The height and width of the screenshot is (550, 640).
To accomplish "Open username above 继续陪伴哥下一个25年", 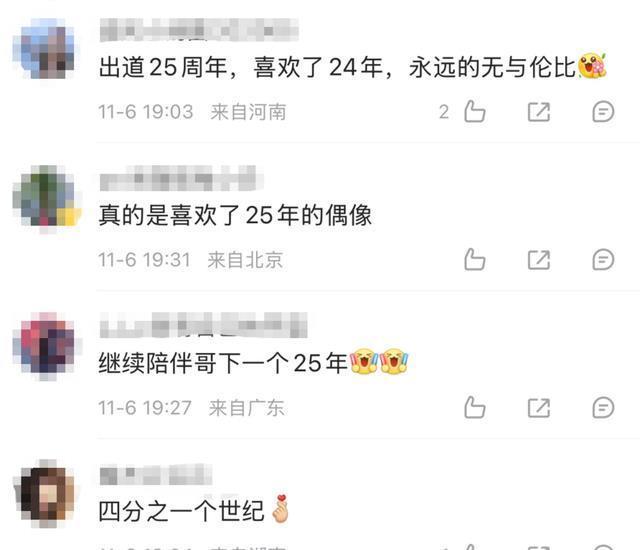I will (203, 325).
